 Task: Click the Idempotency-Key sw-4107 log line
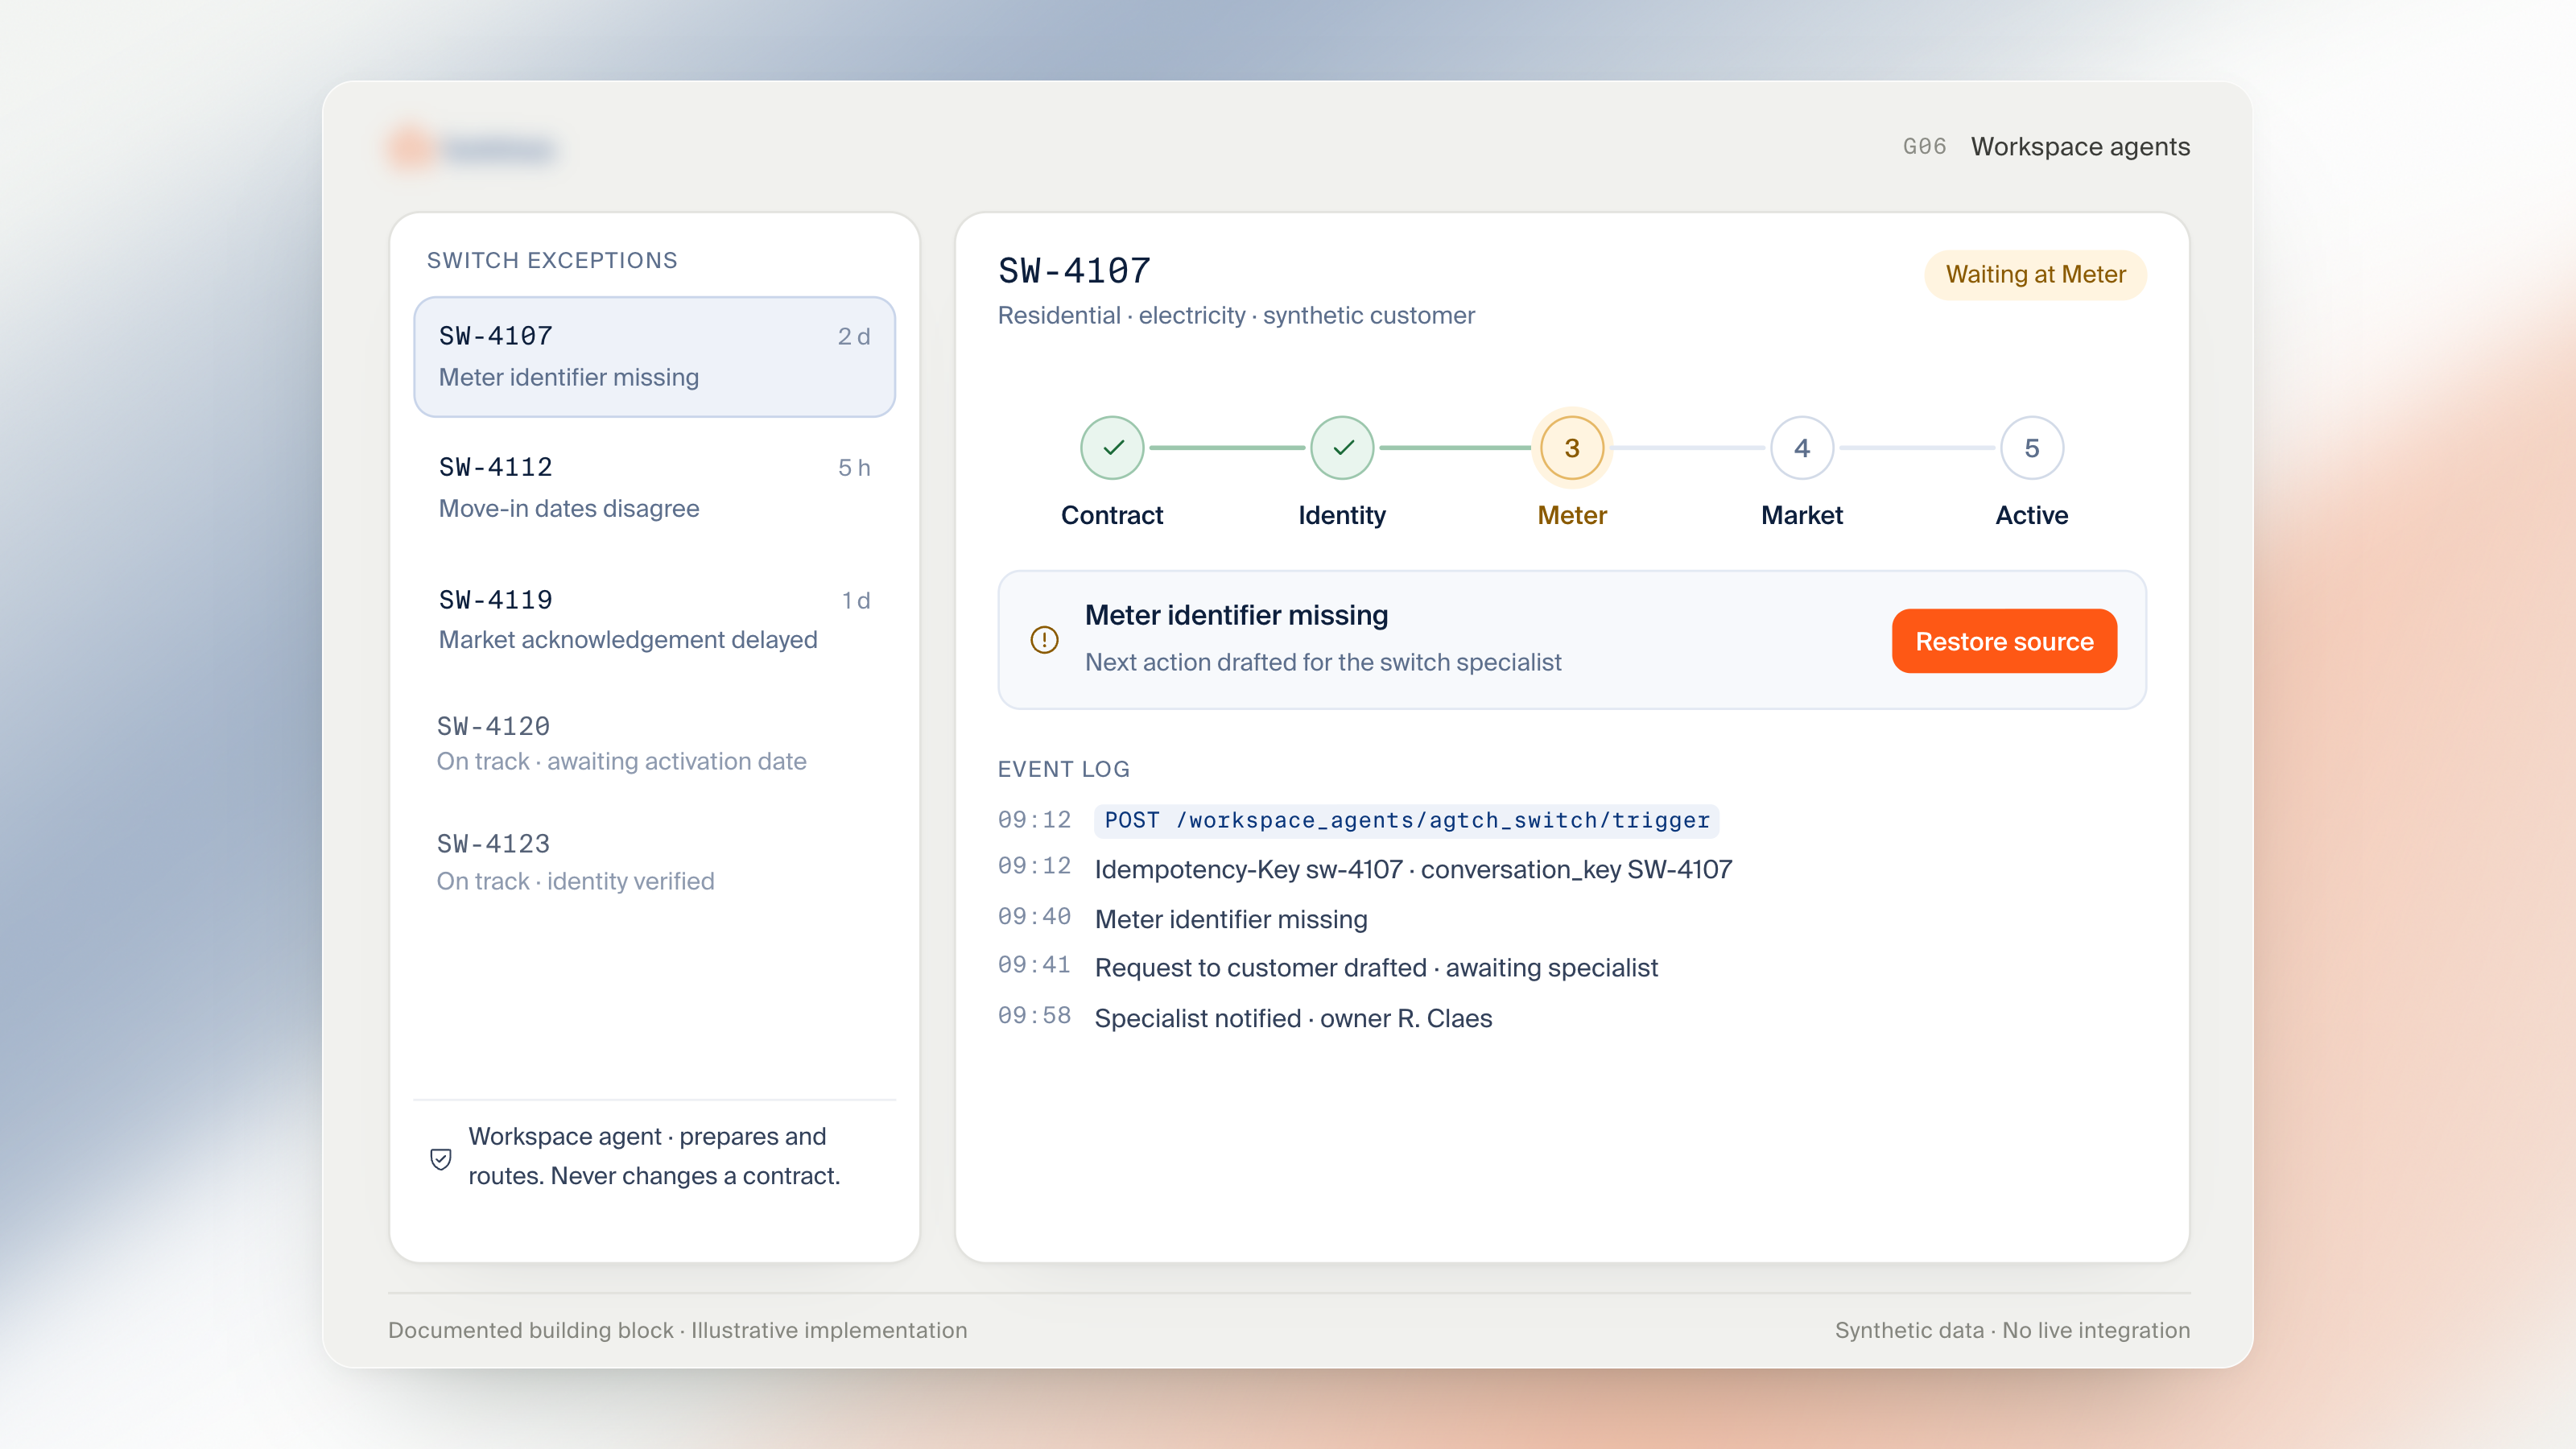pos(1413,869)
